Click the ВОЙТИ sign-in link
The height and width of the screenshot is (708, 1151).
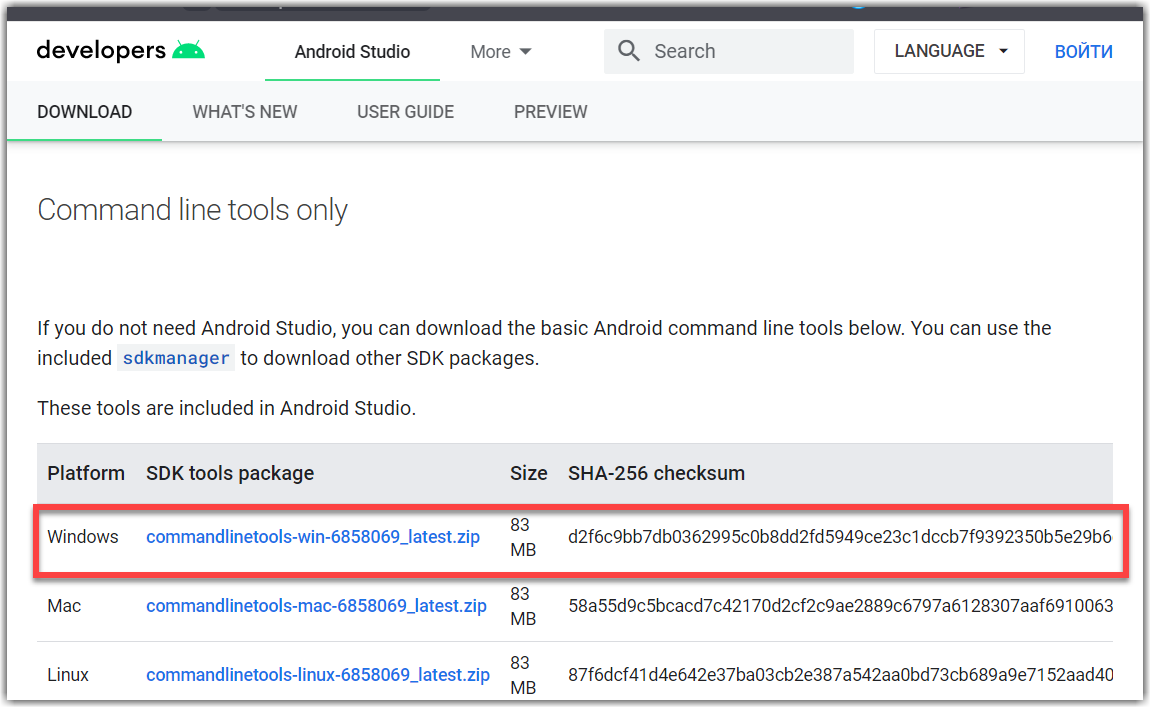pos(1083,50)
